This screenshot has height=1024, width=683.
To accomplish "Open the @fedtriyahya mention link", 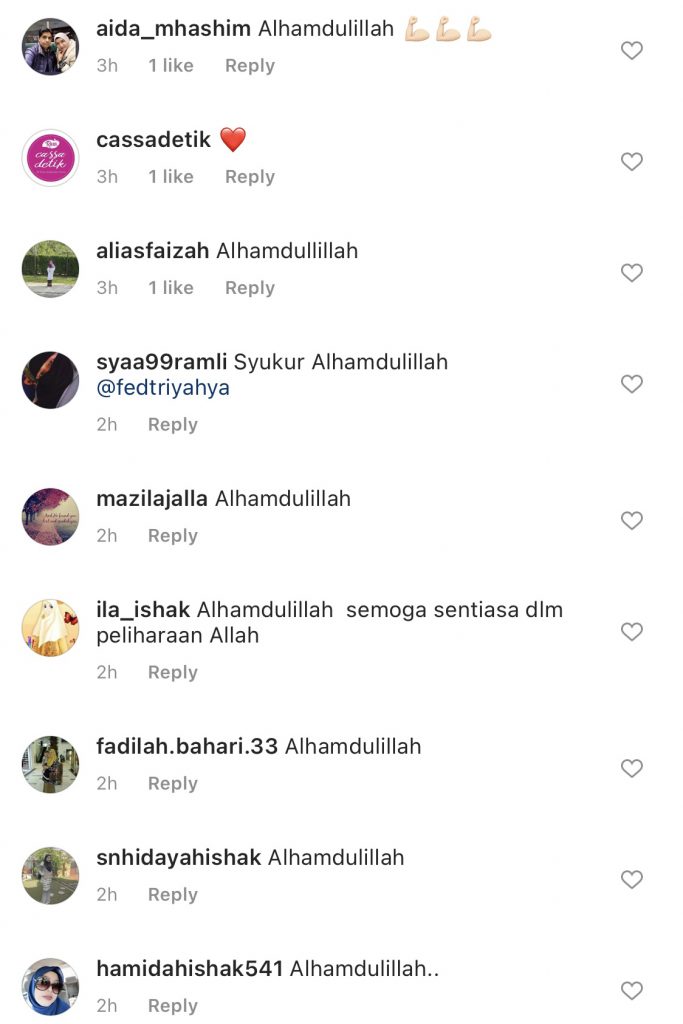I will click(x=163, y=387).
